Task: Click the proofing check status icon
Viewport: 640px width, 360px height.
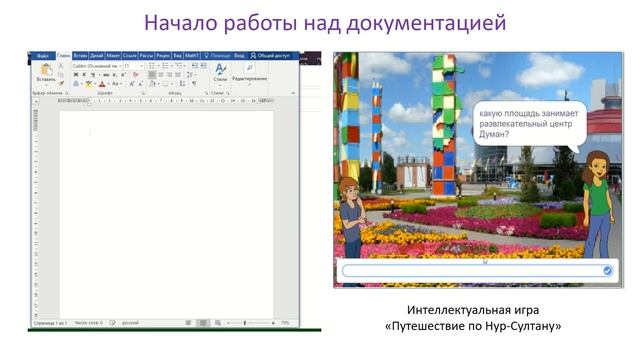Action: [x=113, y=323]
